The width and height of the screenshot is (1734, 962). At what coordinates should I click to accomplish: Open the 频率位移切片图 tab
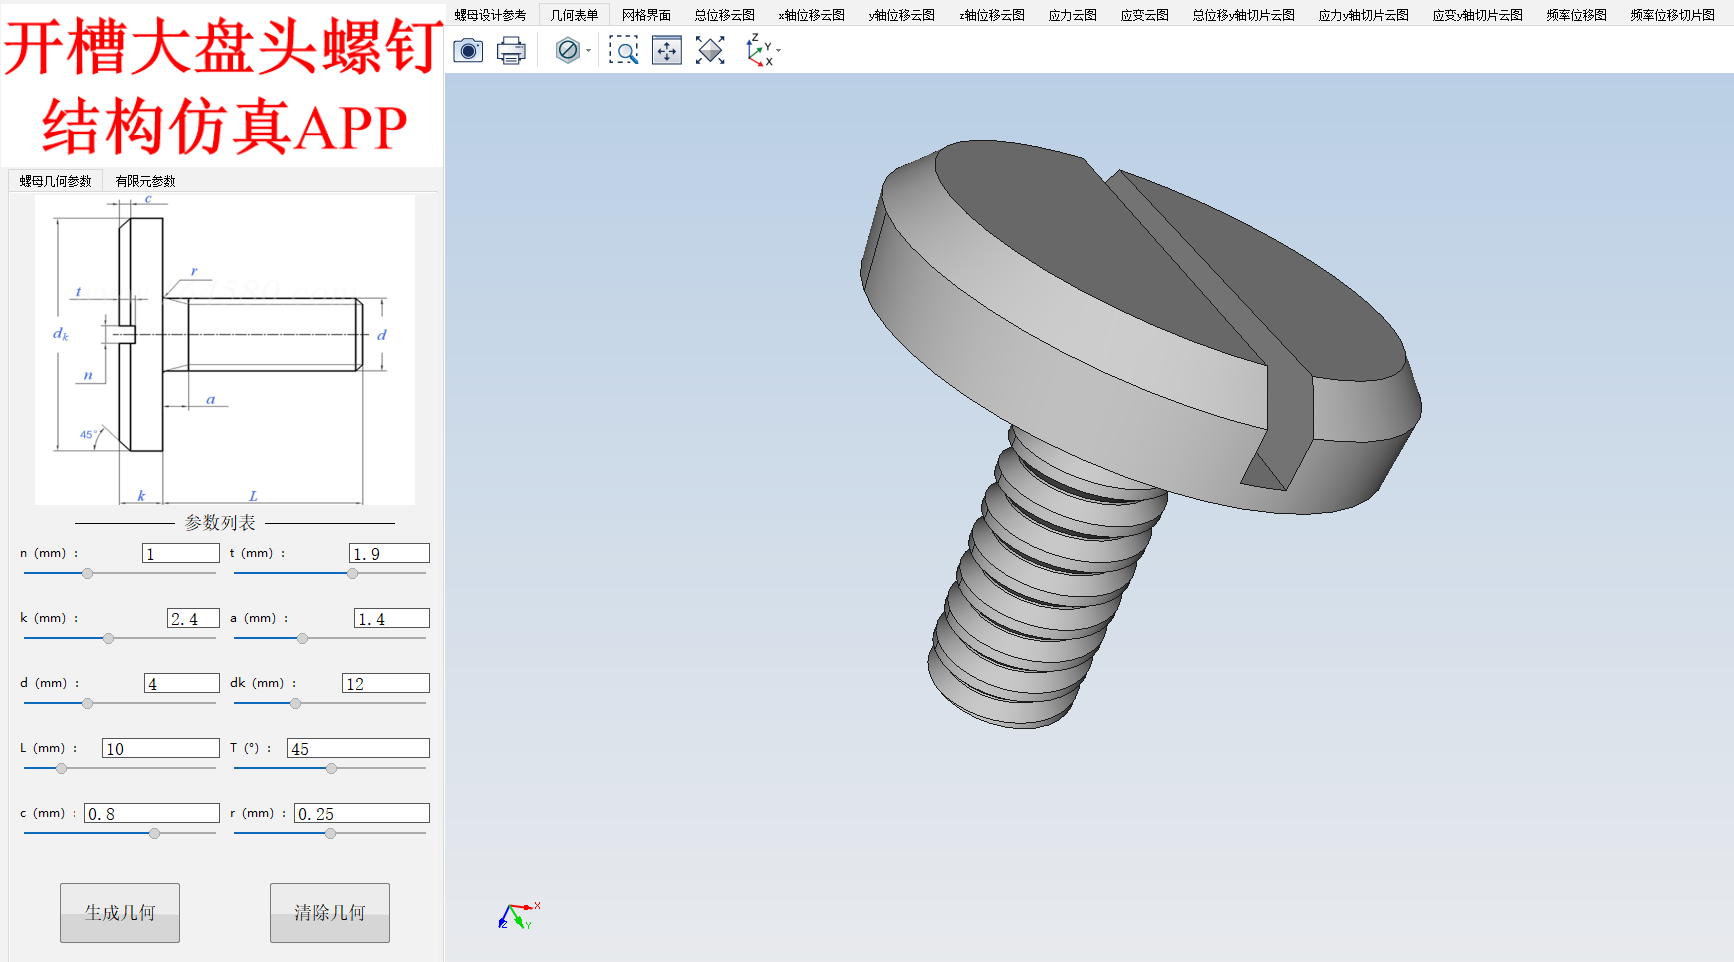1673,15
